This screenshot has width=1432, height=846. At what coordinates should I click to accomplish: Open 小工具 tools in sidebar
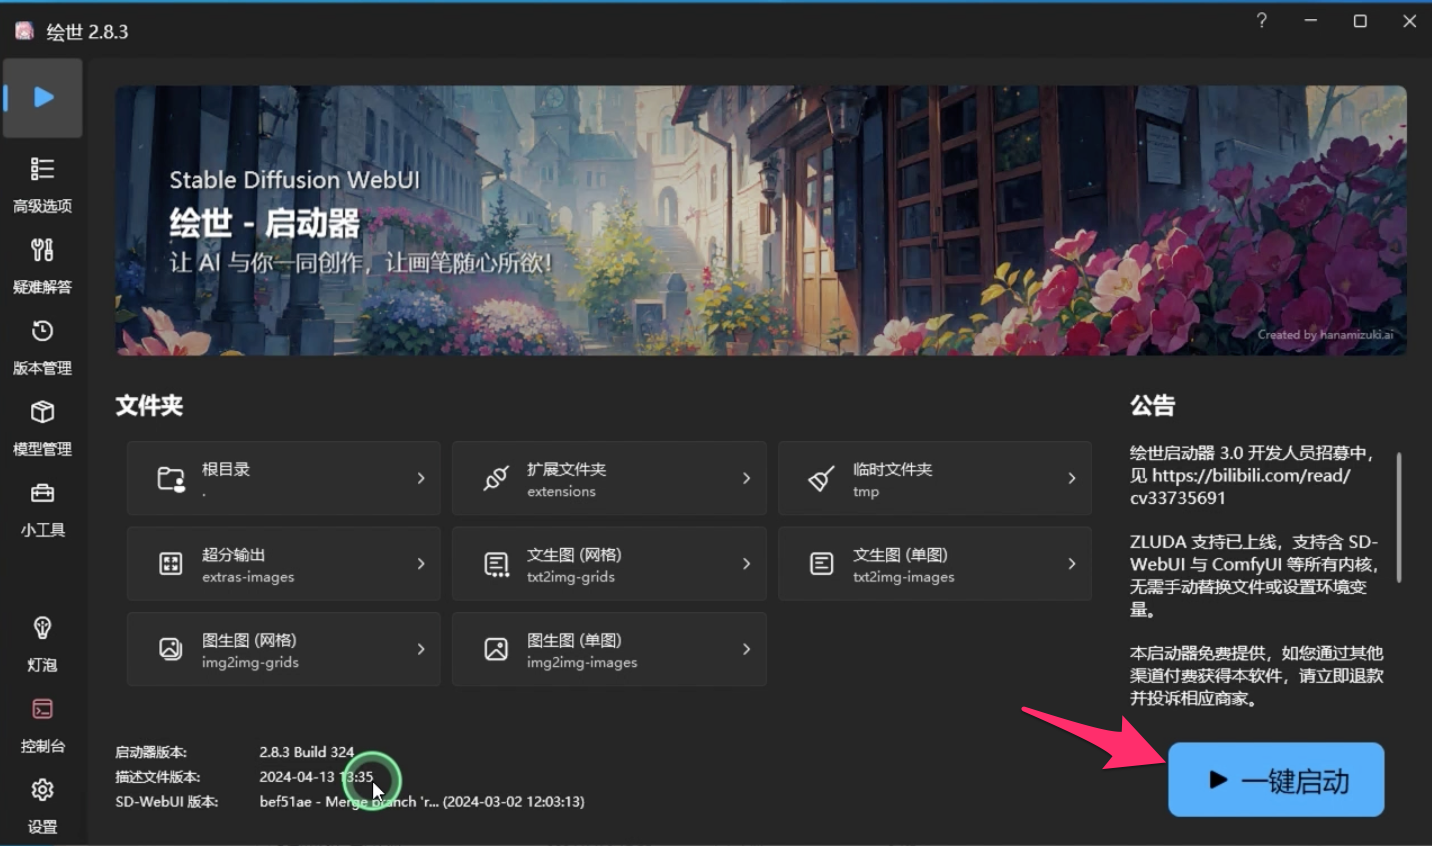pyautogui.click(x=42, y=509)
